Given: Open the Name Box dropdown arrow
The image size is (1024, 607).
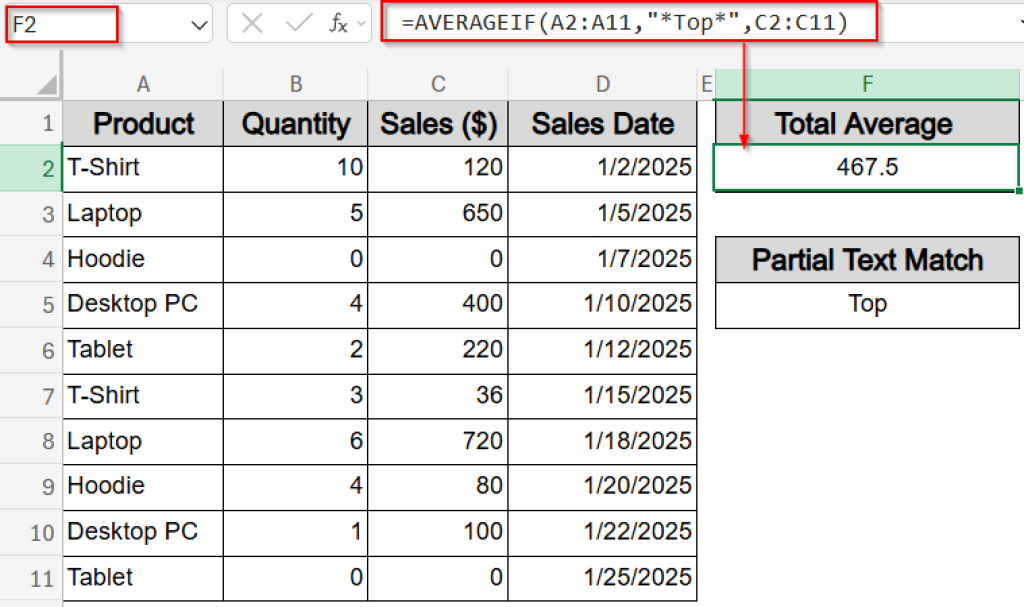Looking at the screenshot, I should [x=198, y=22].
